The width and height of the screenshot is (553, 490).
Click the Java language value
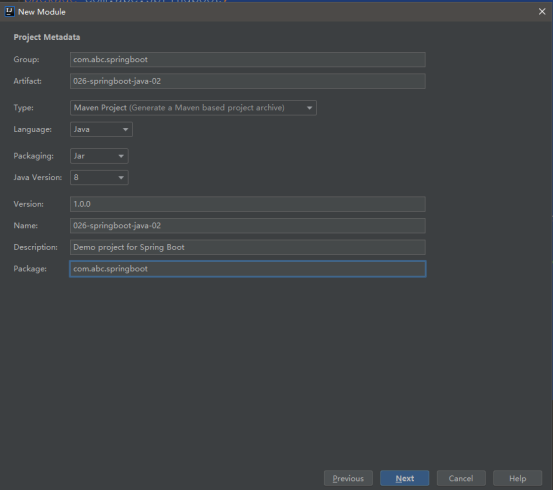coord(81,129)
